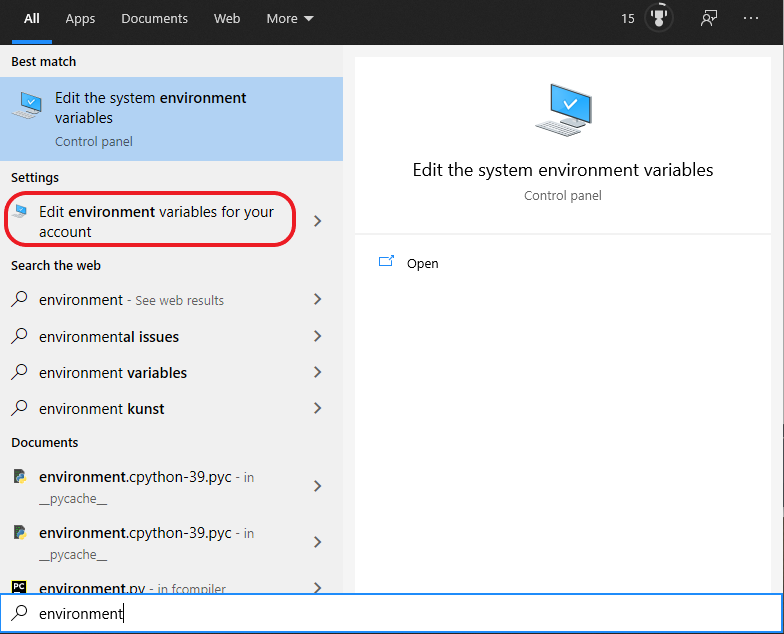Click the PyCharm icon next to environment.py
This screenshot has height=634, width=784.
click(19, 588)
